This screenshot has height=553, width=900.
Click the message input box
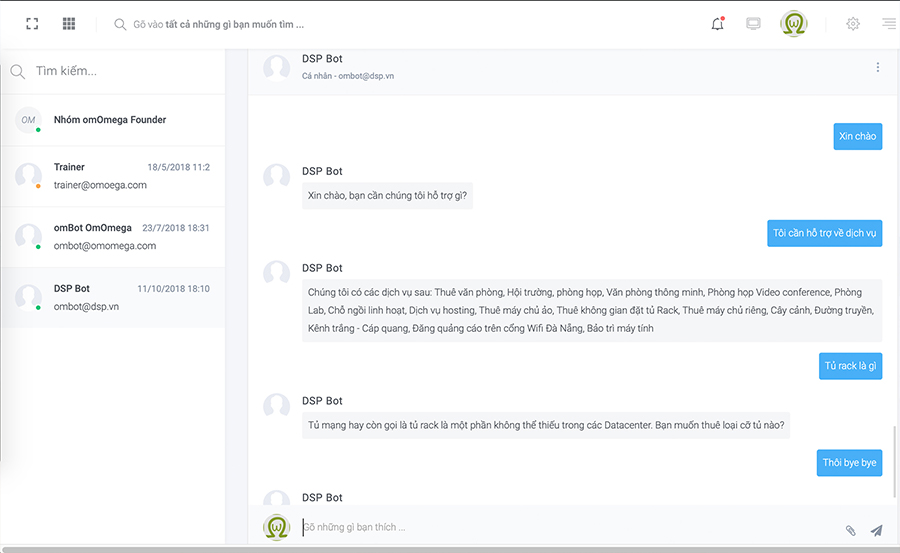(x=568, y=527)
